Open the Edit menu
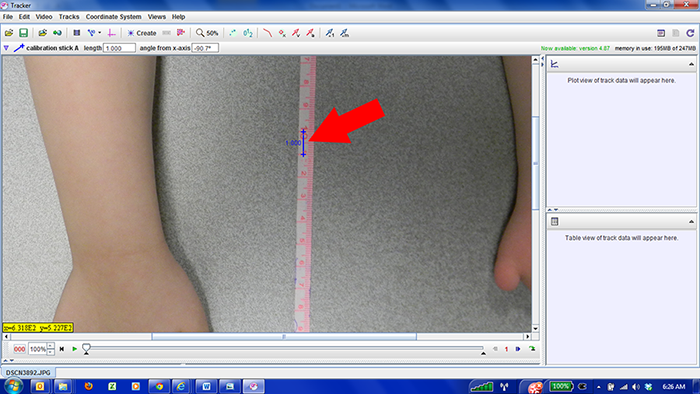700x394 pixels. tap(24, 17)
